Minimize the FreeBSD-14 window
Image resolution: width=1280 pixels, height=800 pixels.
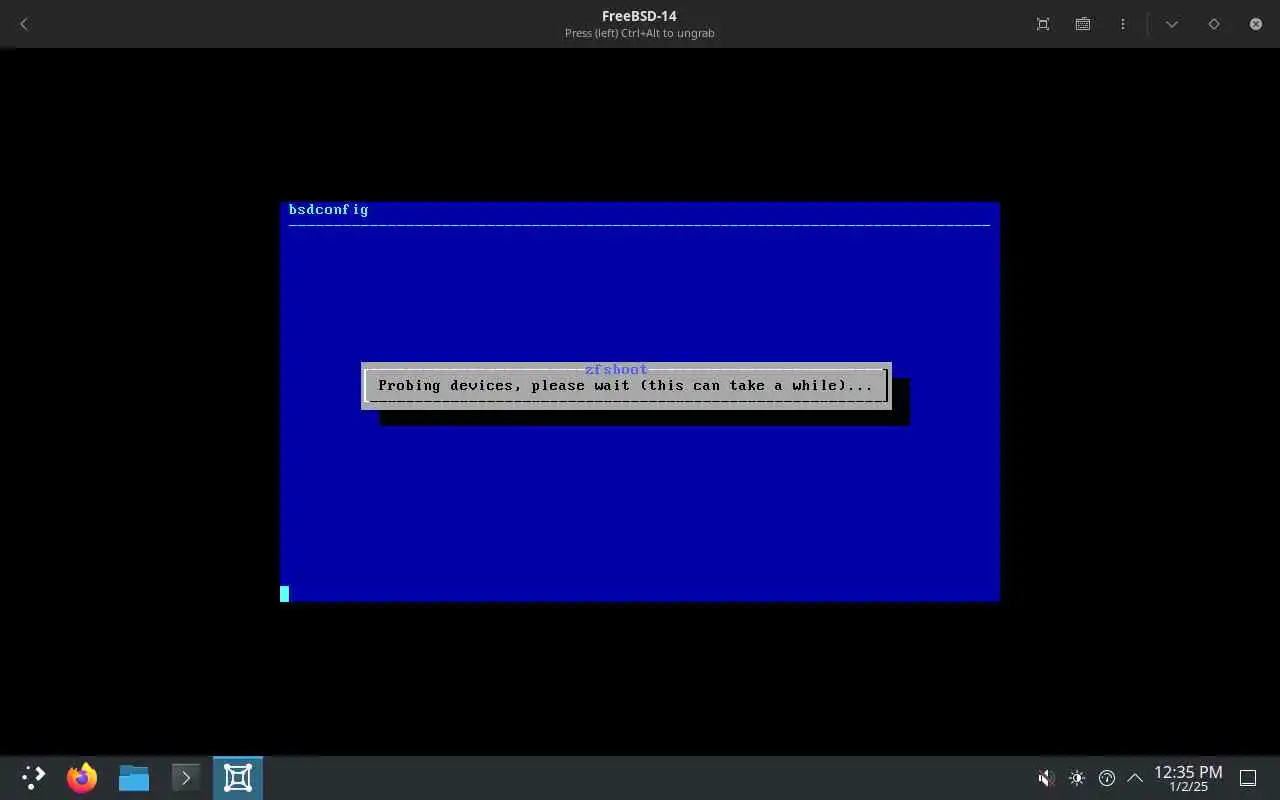[x=1172, y=24]
